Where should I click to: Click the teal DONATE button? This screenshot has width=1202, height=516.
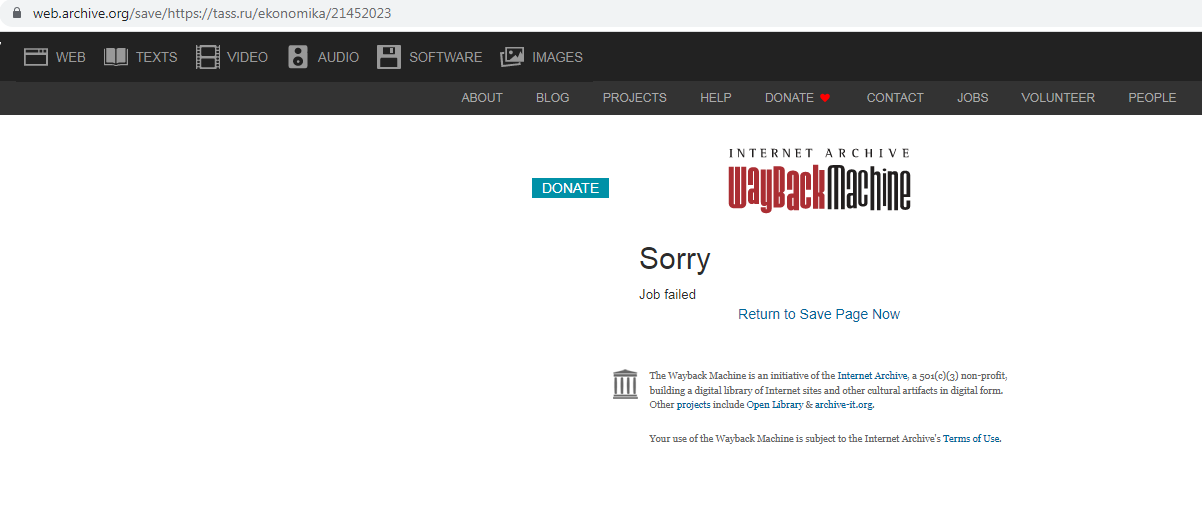[x=570, y=188]
